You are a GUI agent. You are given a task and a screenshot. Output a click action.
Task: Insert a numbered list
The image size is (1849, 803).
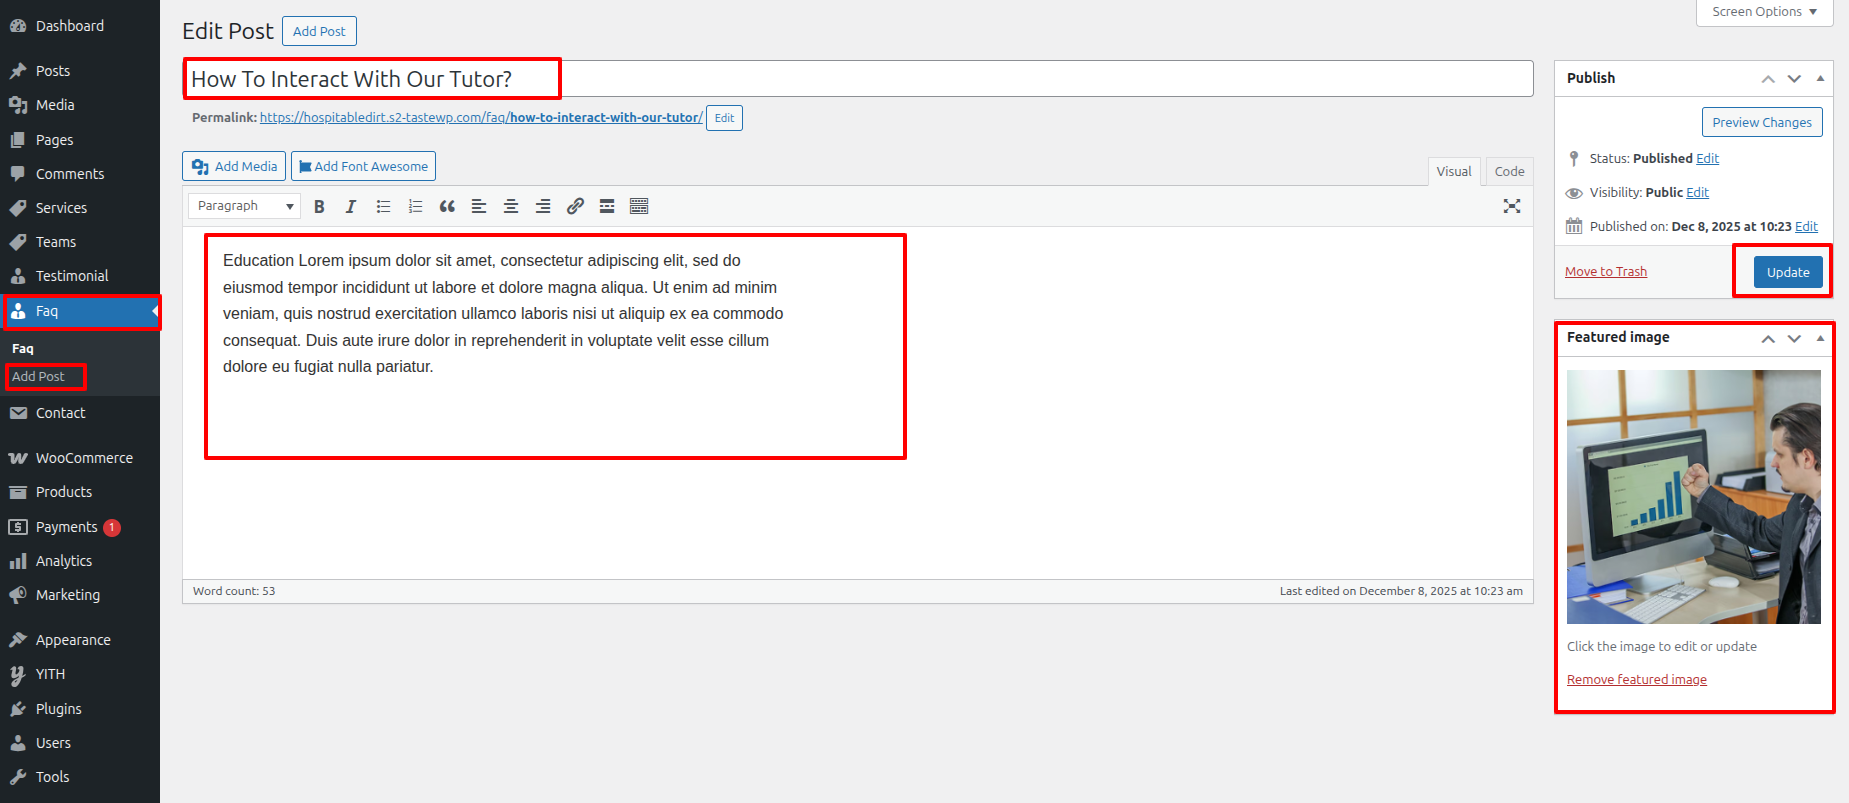point(415,206)
